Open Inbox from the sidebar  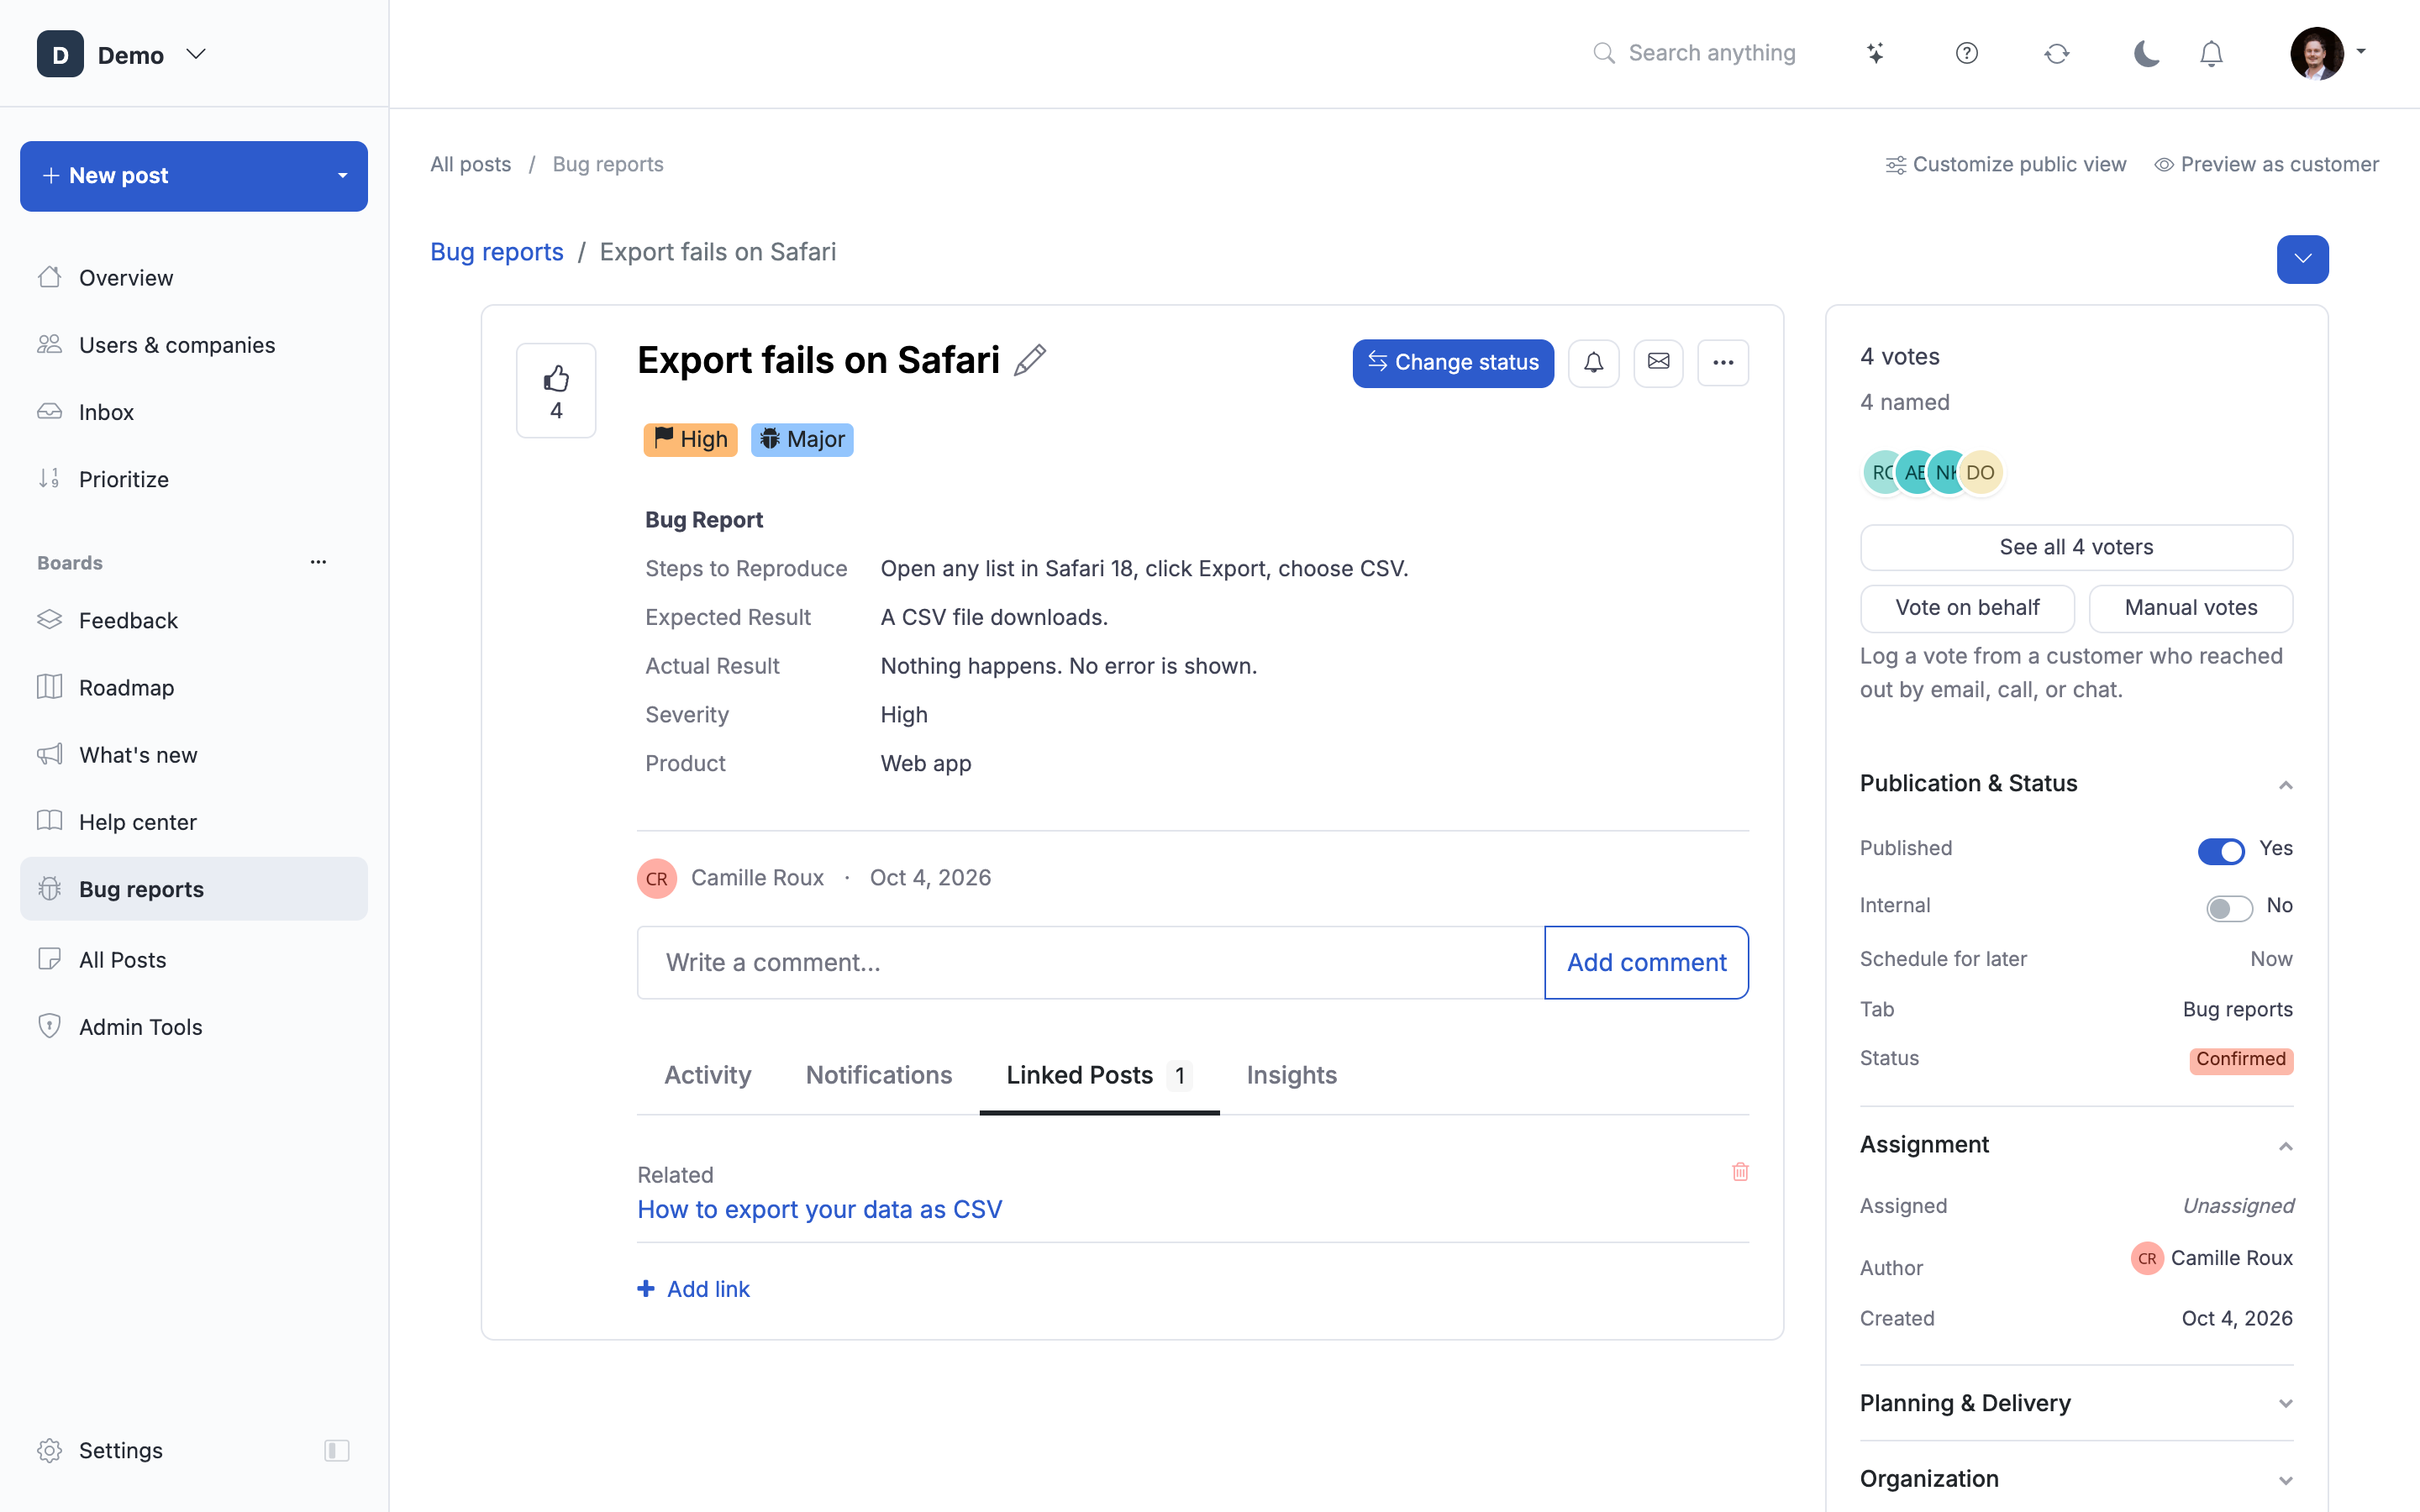click(194, 412)
